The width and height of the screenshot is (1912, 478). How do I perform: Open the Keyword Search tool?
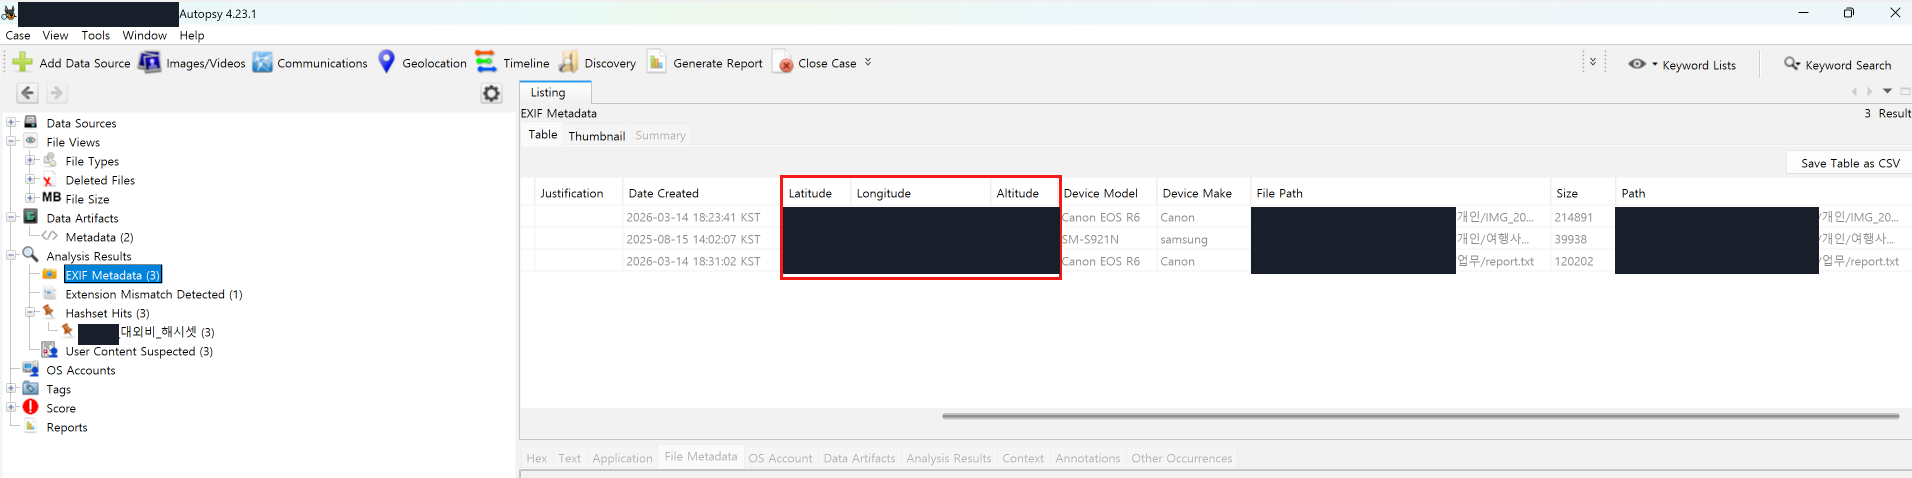1837,64
